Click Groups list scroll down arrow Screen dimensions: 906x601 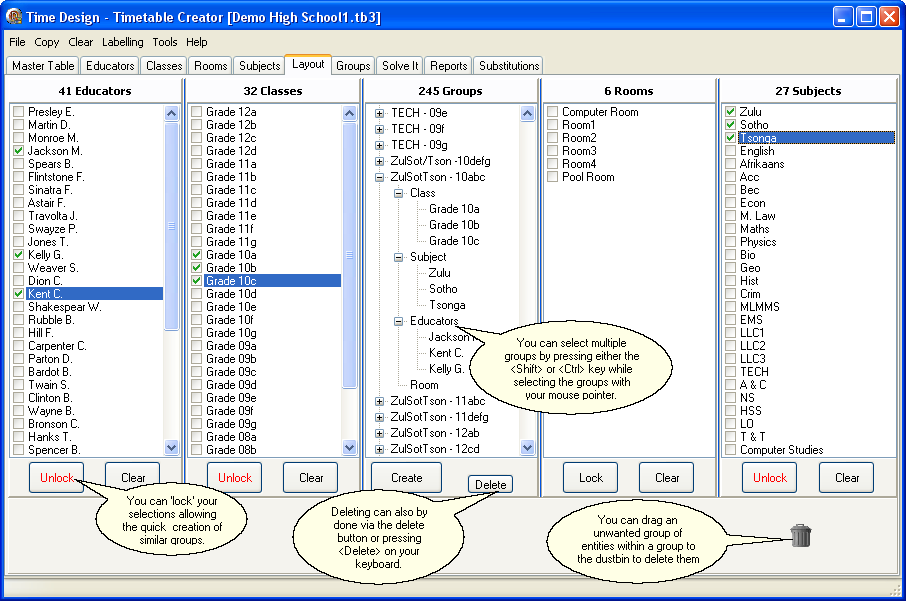click(x=527, y=447)
